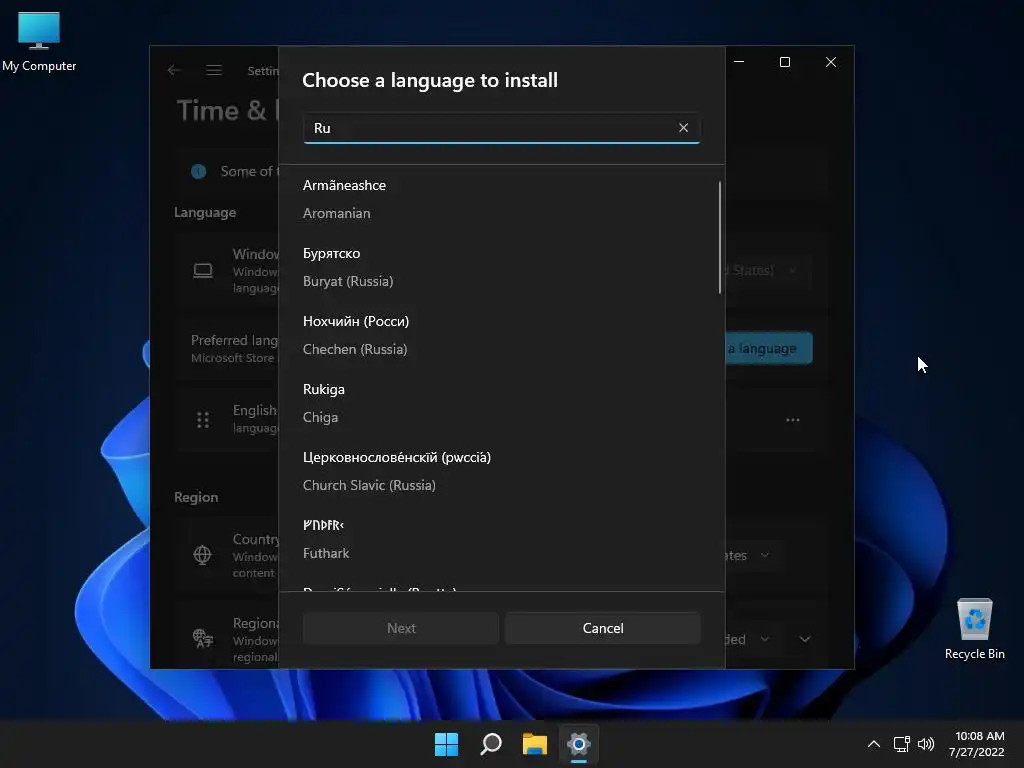1024x768 pixels.
Task: Click the language list scrollbar
Action: [720, 238]
